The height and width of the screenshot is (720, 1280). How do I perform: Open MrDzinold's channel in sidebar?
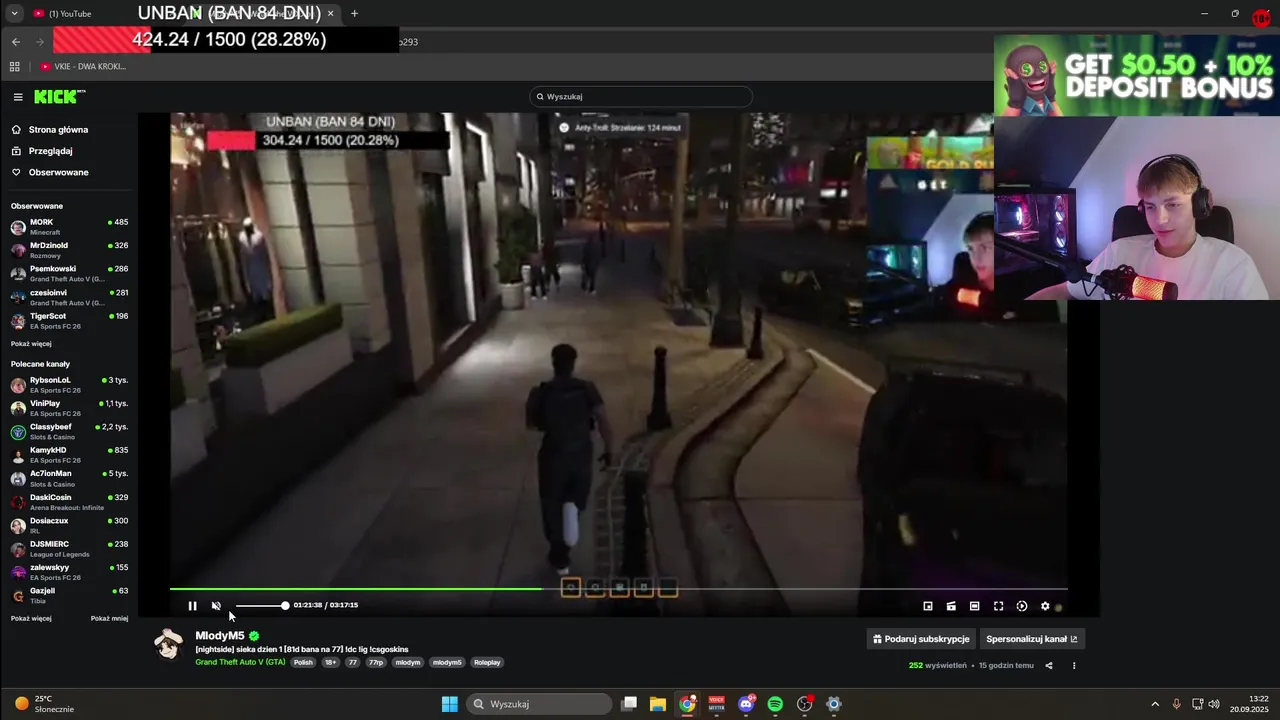69,250
